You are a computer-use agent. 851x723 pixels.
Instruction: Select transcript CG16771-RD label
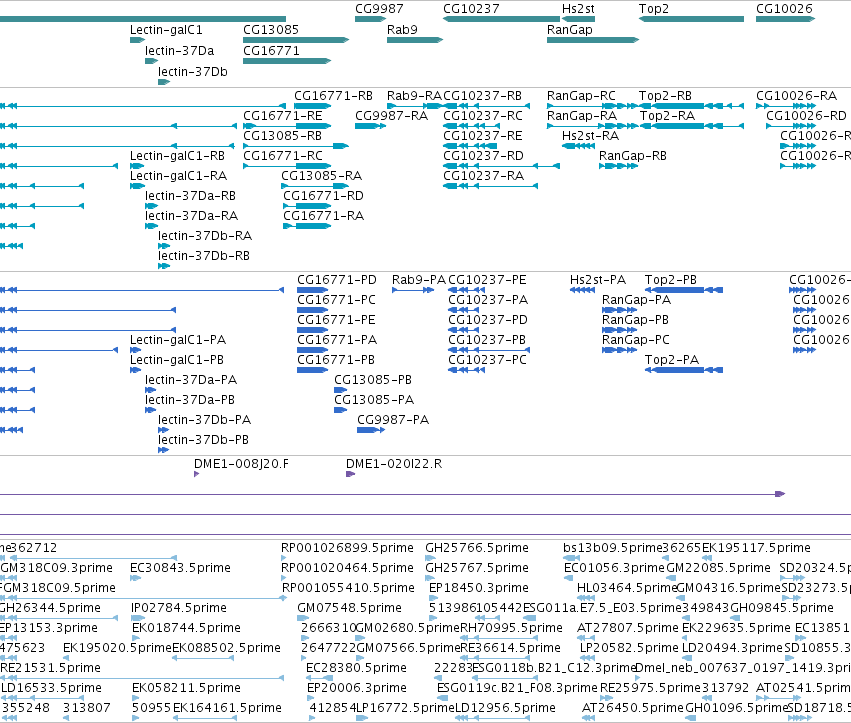pyautogui.click(x=323, y=196)
